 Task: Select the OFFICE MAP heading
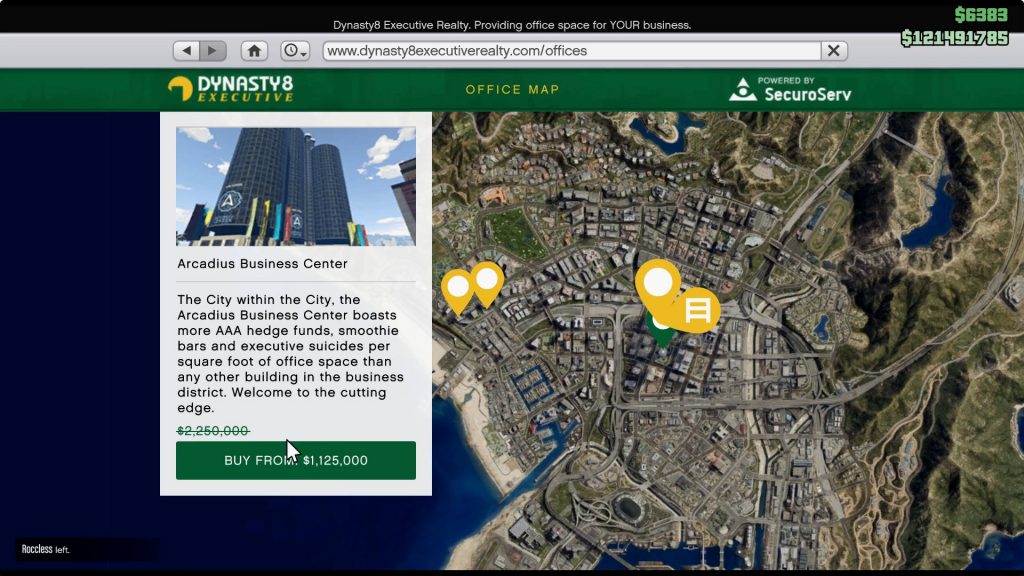(x=512, y=89)
